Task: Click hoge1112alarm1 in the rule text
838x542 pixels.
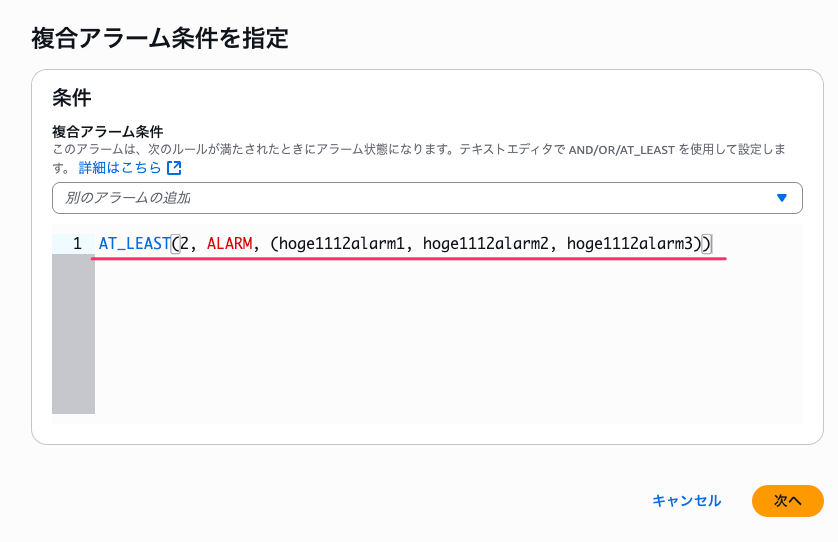Action: [x=342, y=244]
